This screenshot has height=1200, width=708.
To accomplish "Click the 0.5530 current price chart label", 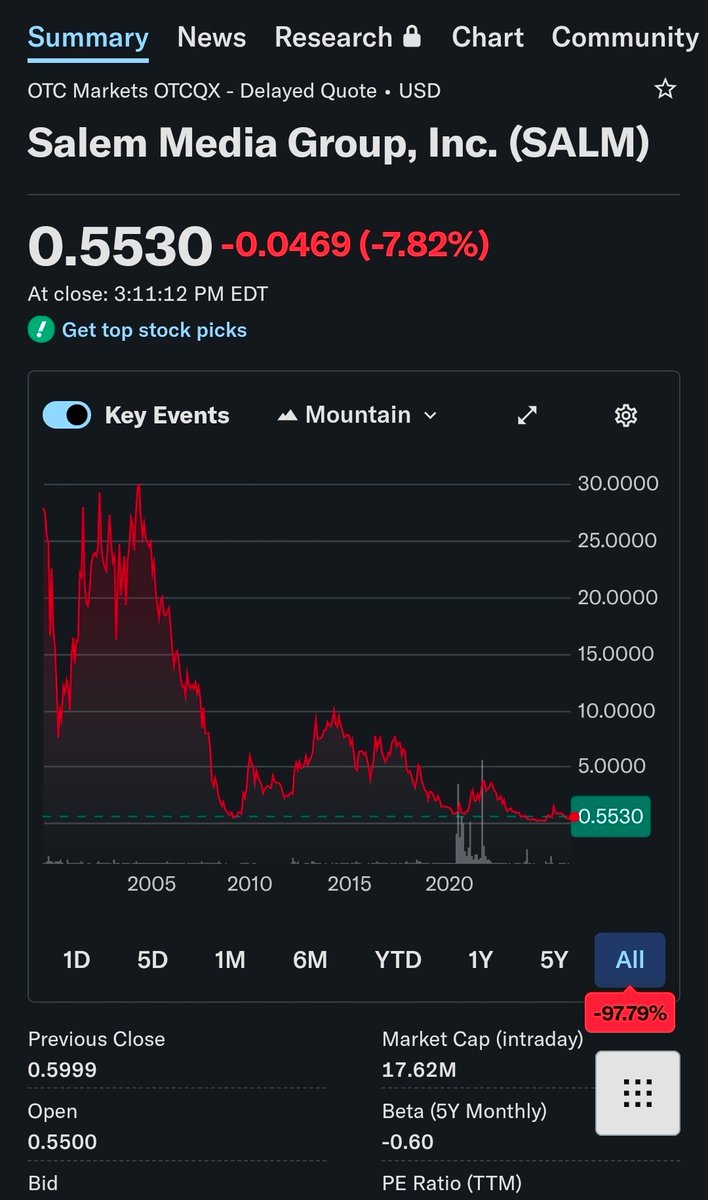I will [x=611, y=817].
